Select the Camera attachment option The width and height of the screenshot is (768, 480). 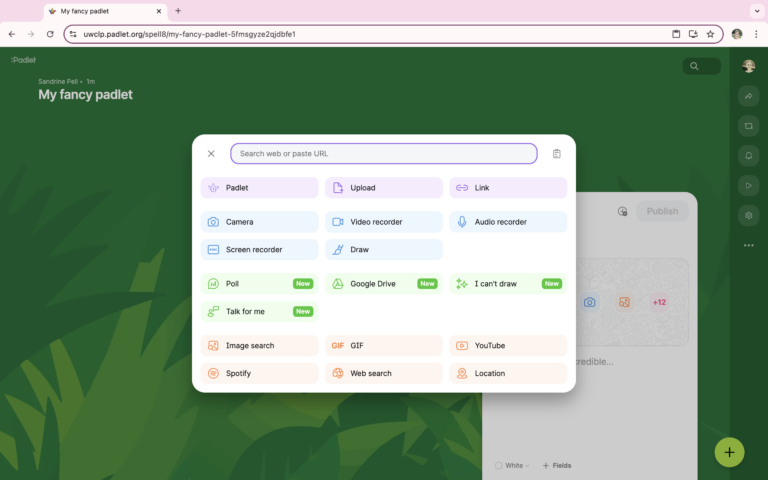[259, 222]
